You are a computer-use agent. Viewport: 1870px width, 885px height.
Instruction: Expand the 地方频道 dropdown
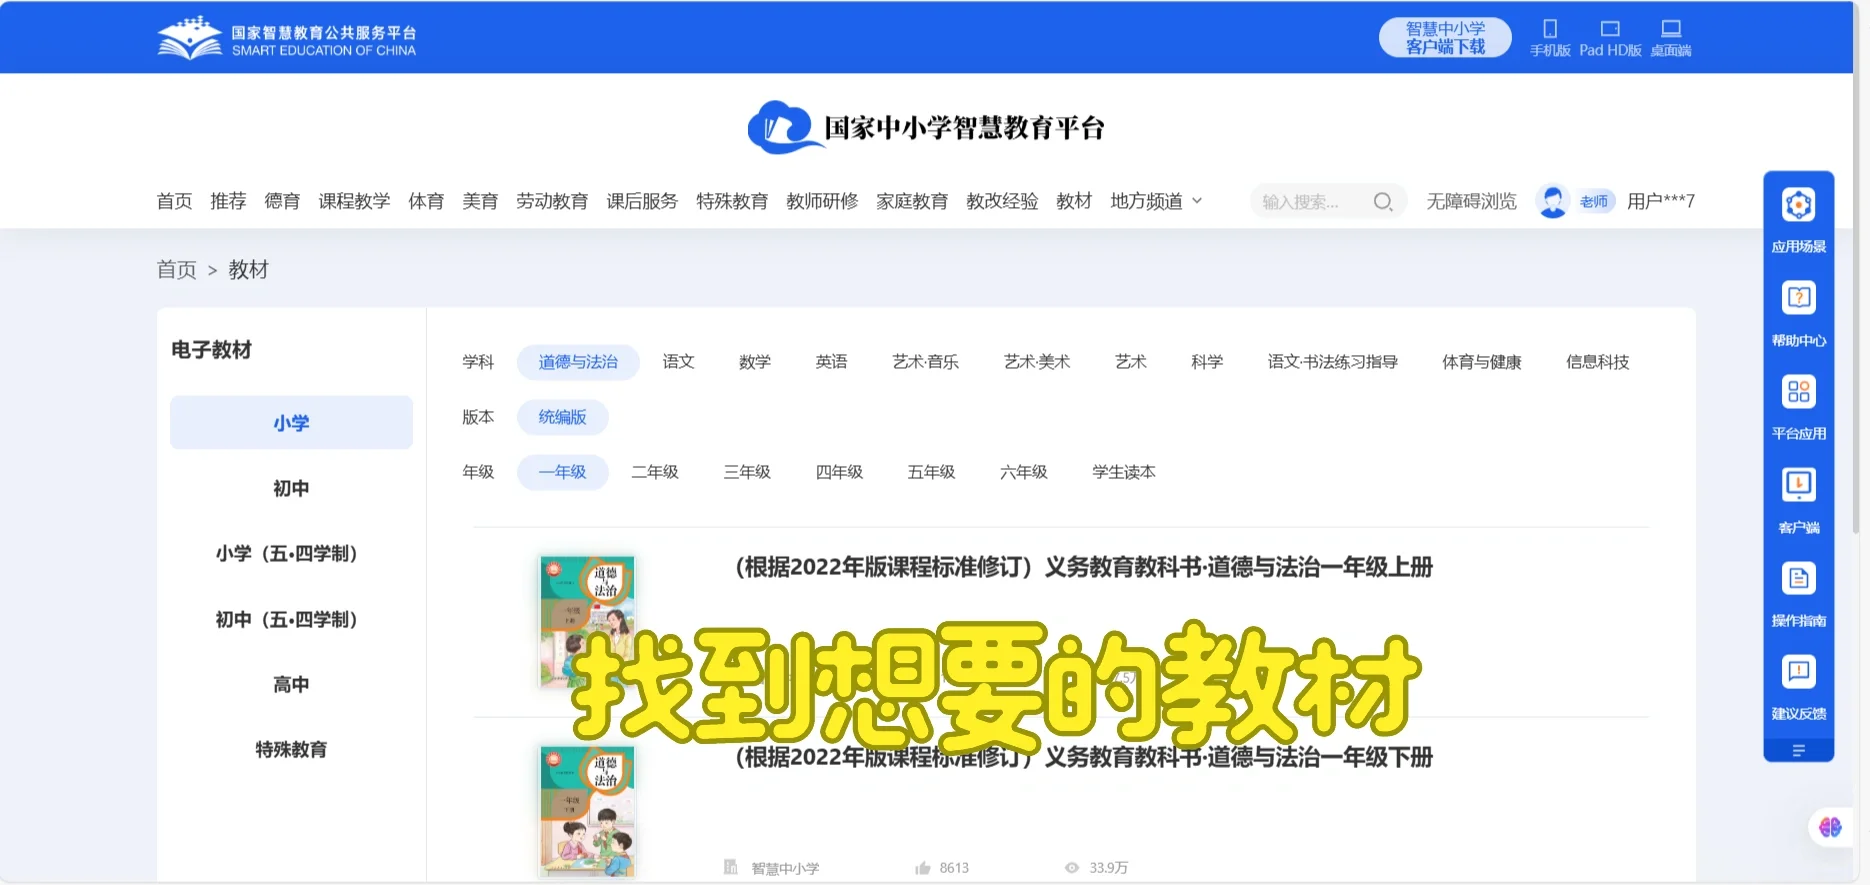point(1156,202)
